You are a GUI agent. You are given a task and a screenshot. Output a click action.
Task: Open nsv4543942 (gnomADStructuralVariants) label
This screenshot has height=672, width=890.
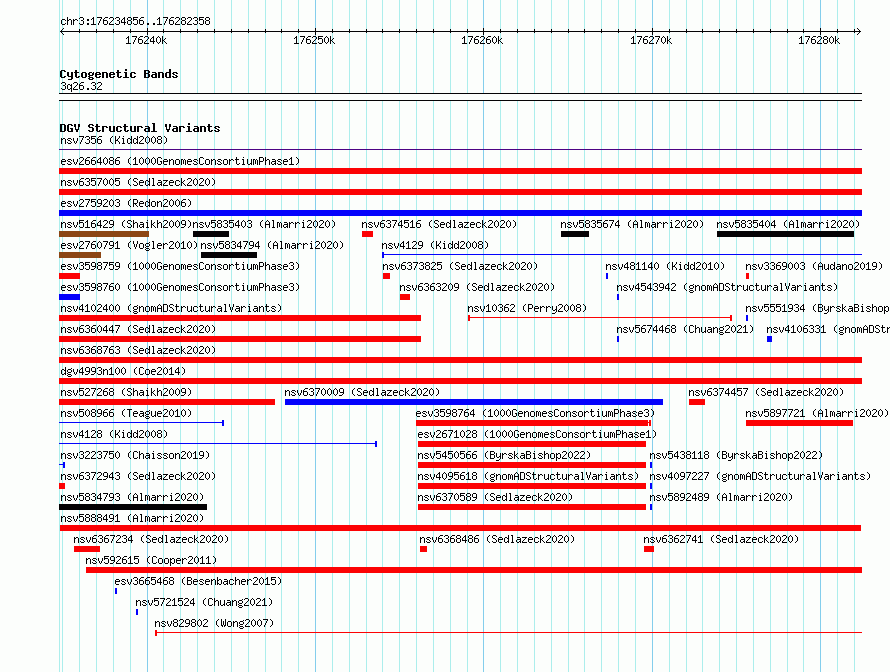[727, 287]
